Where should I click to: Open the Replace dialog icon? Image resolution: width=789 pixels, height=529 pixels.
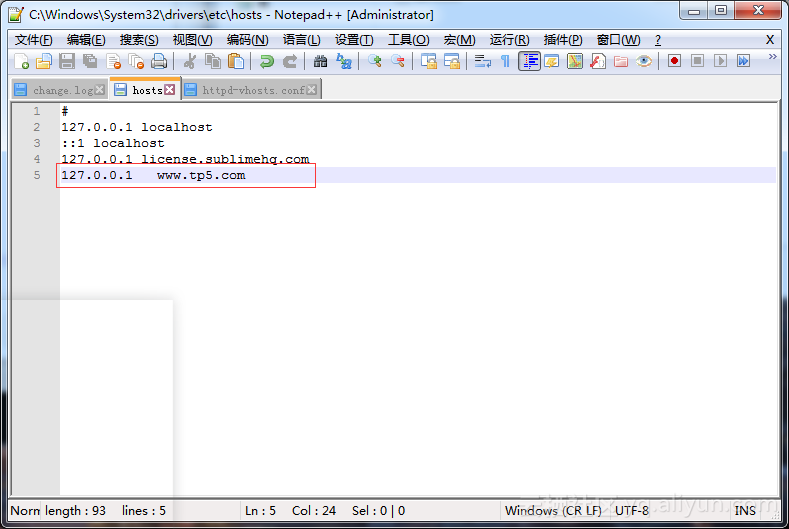coord(344,61)
